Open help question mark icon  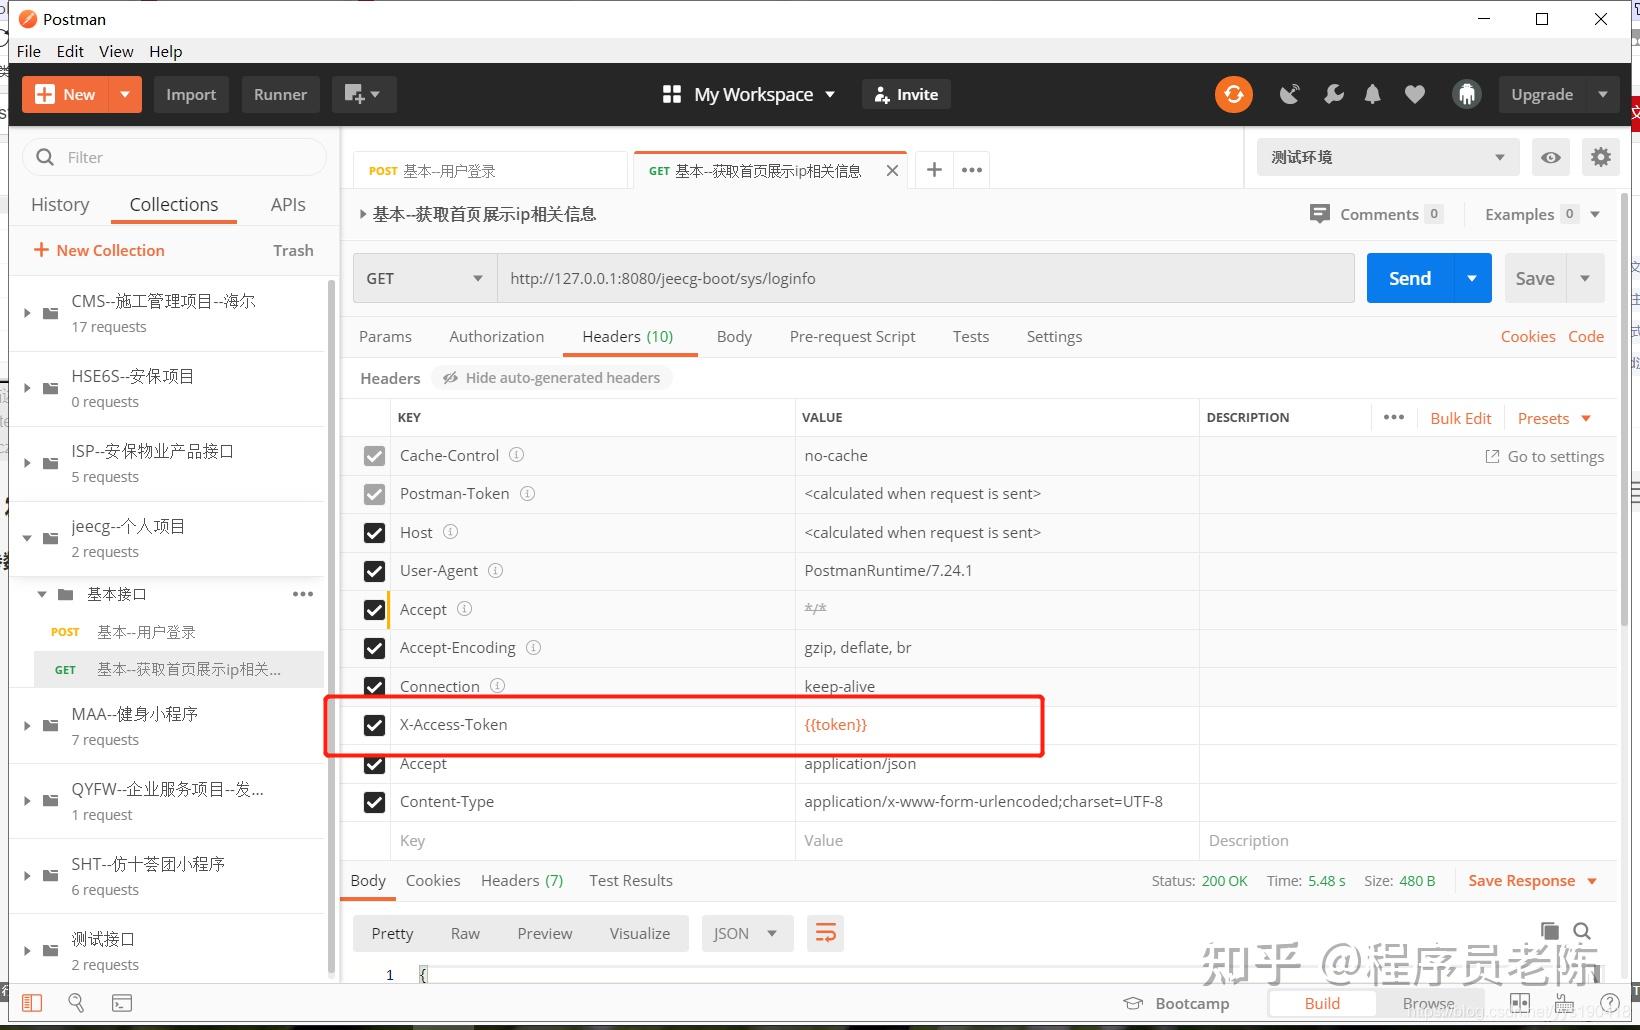tap(1609, 1003)
